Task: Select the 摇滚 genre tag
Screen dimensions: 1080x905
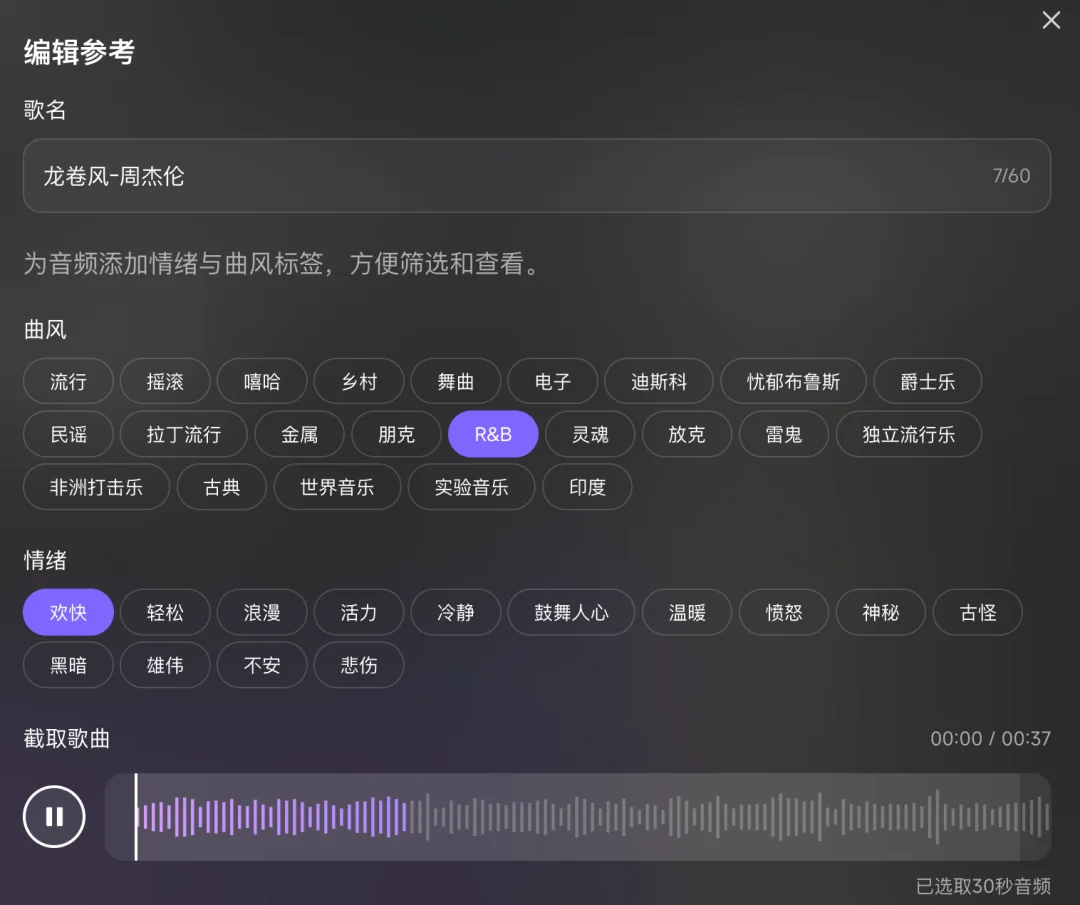Action: pyautogui.click(x=164, y=381)
